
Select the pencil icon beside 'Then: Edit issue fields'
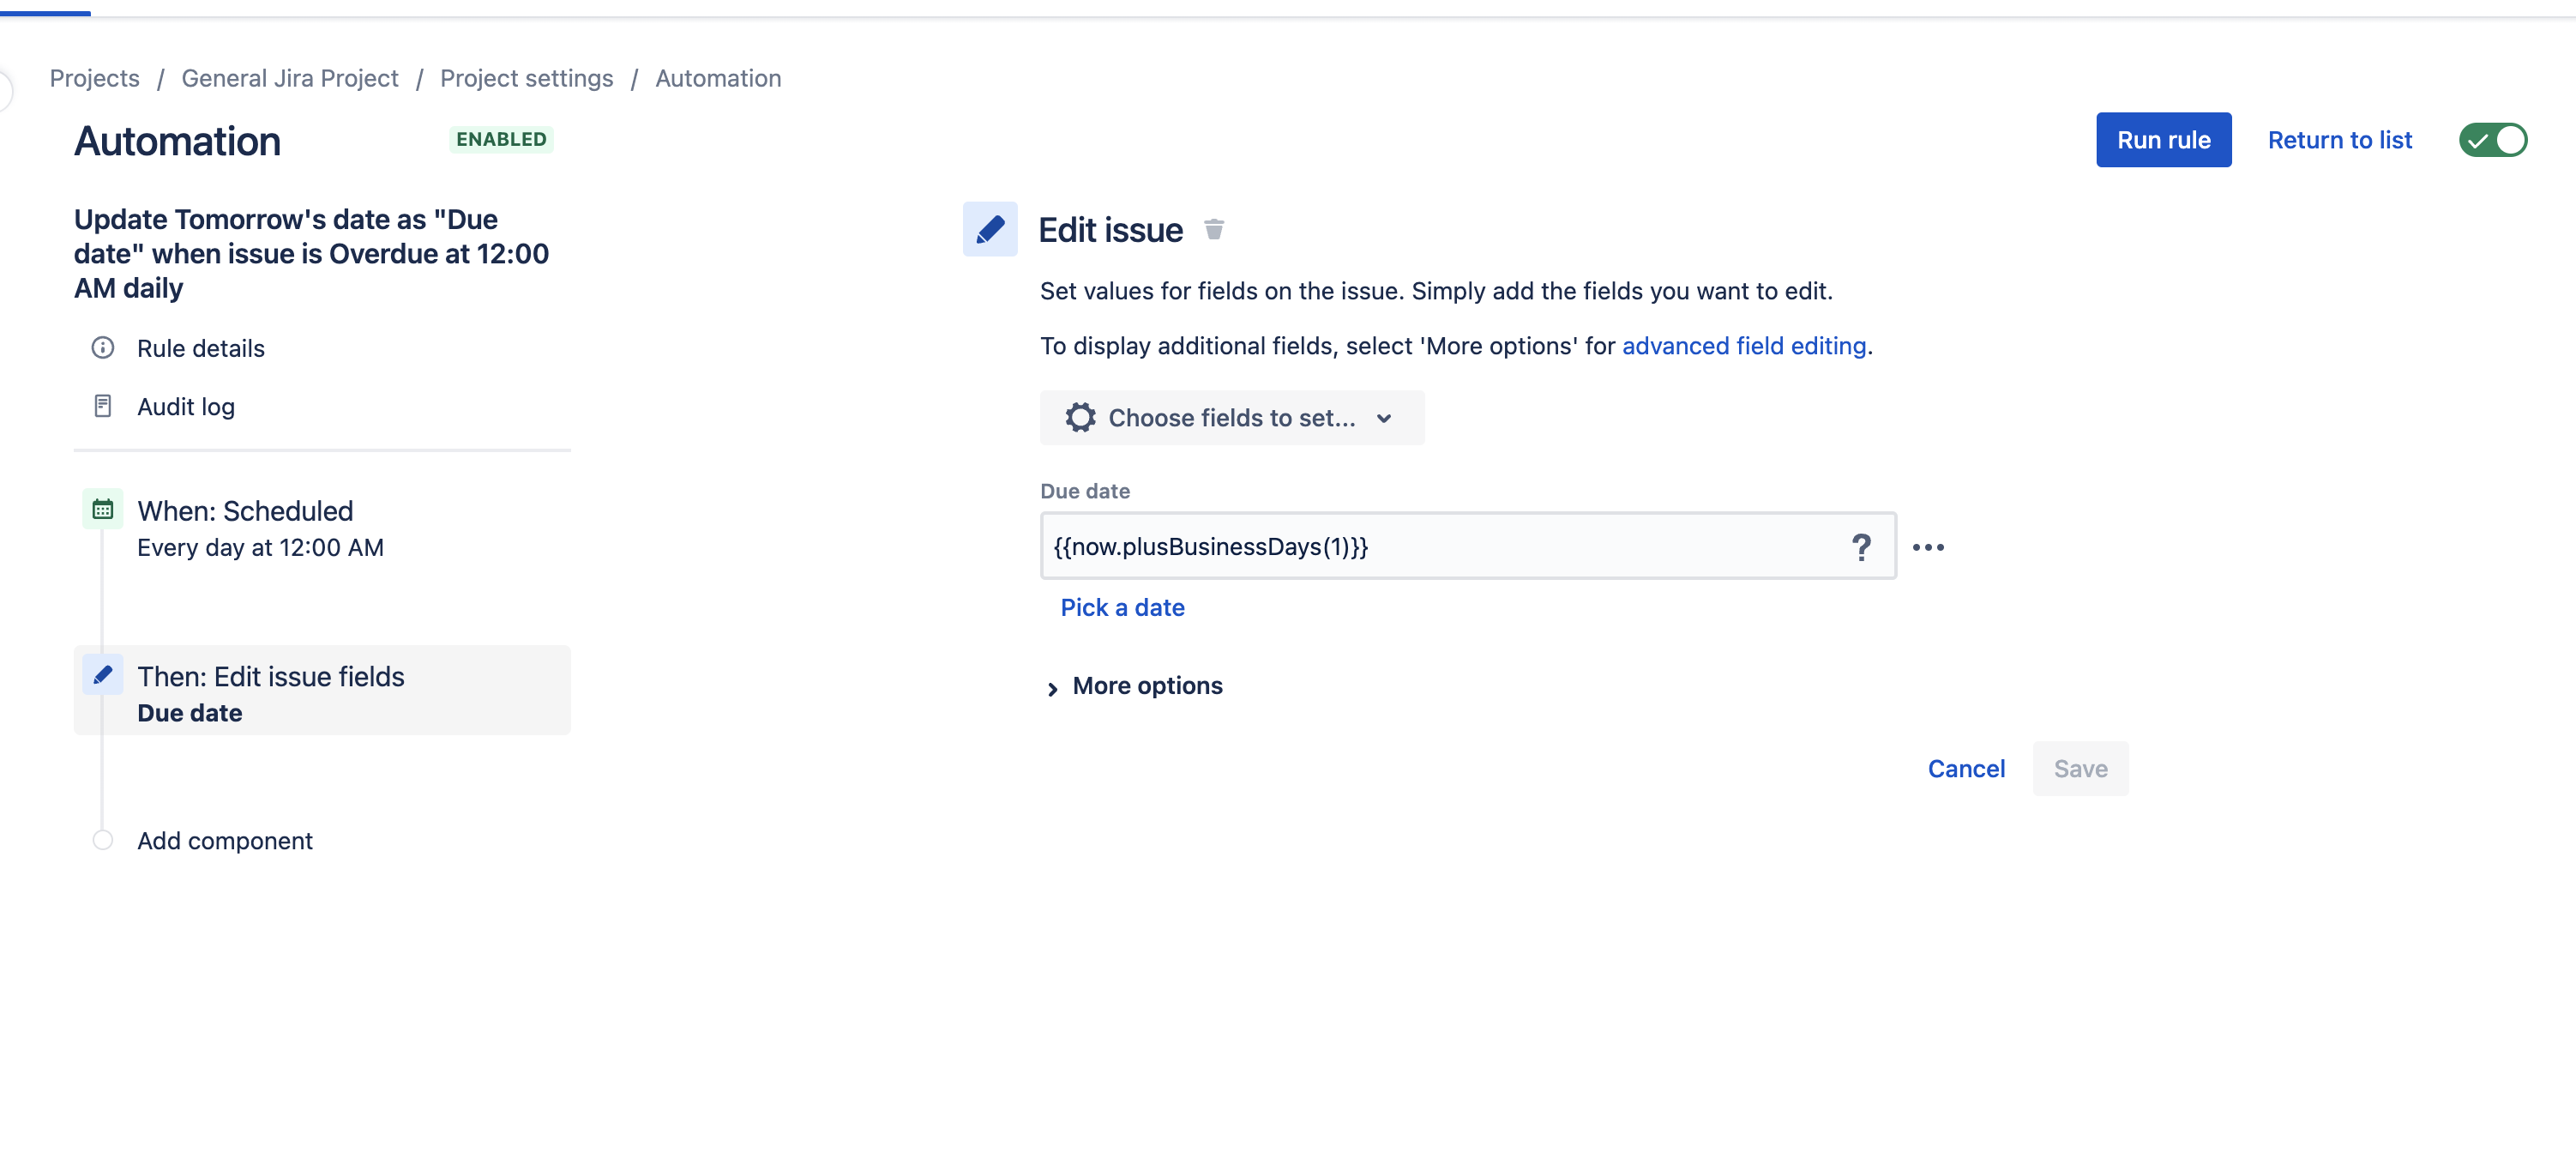101,674
